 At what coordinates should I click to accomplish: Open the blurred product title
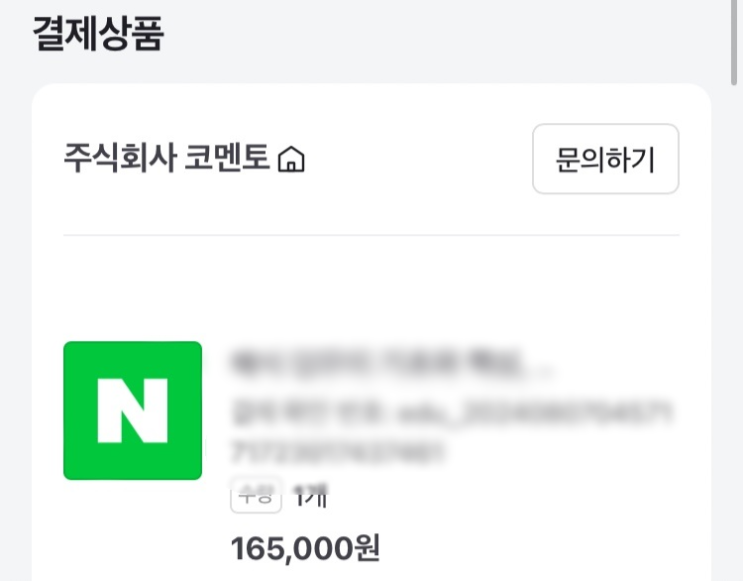(390, 364)
